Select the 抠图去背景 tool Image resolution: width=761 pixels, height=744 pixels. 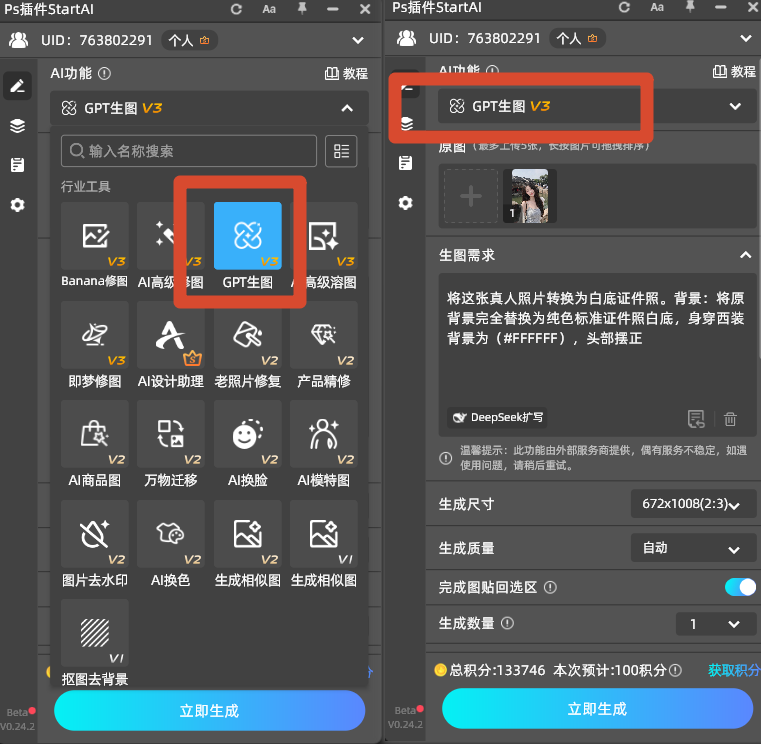click(95, 633)
